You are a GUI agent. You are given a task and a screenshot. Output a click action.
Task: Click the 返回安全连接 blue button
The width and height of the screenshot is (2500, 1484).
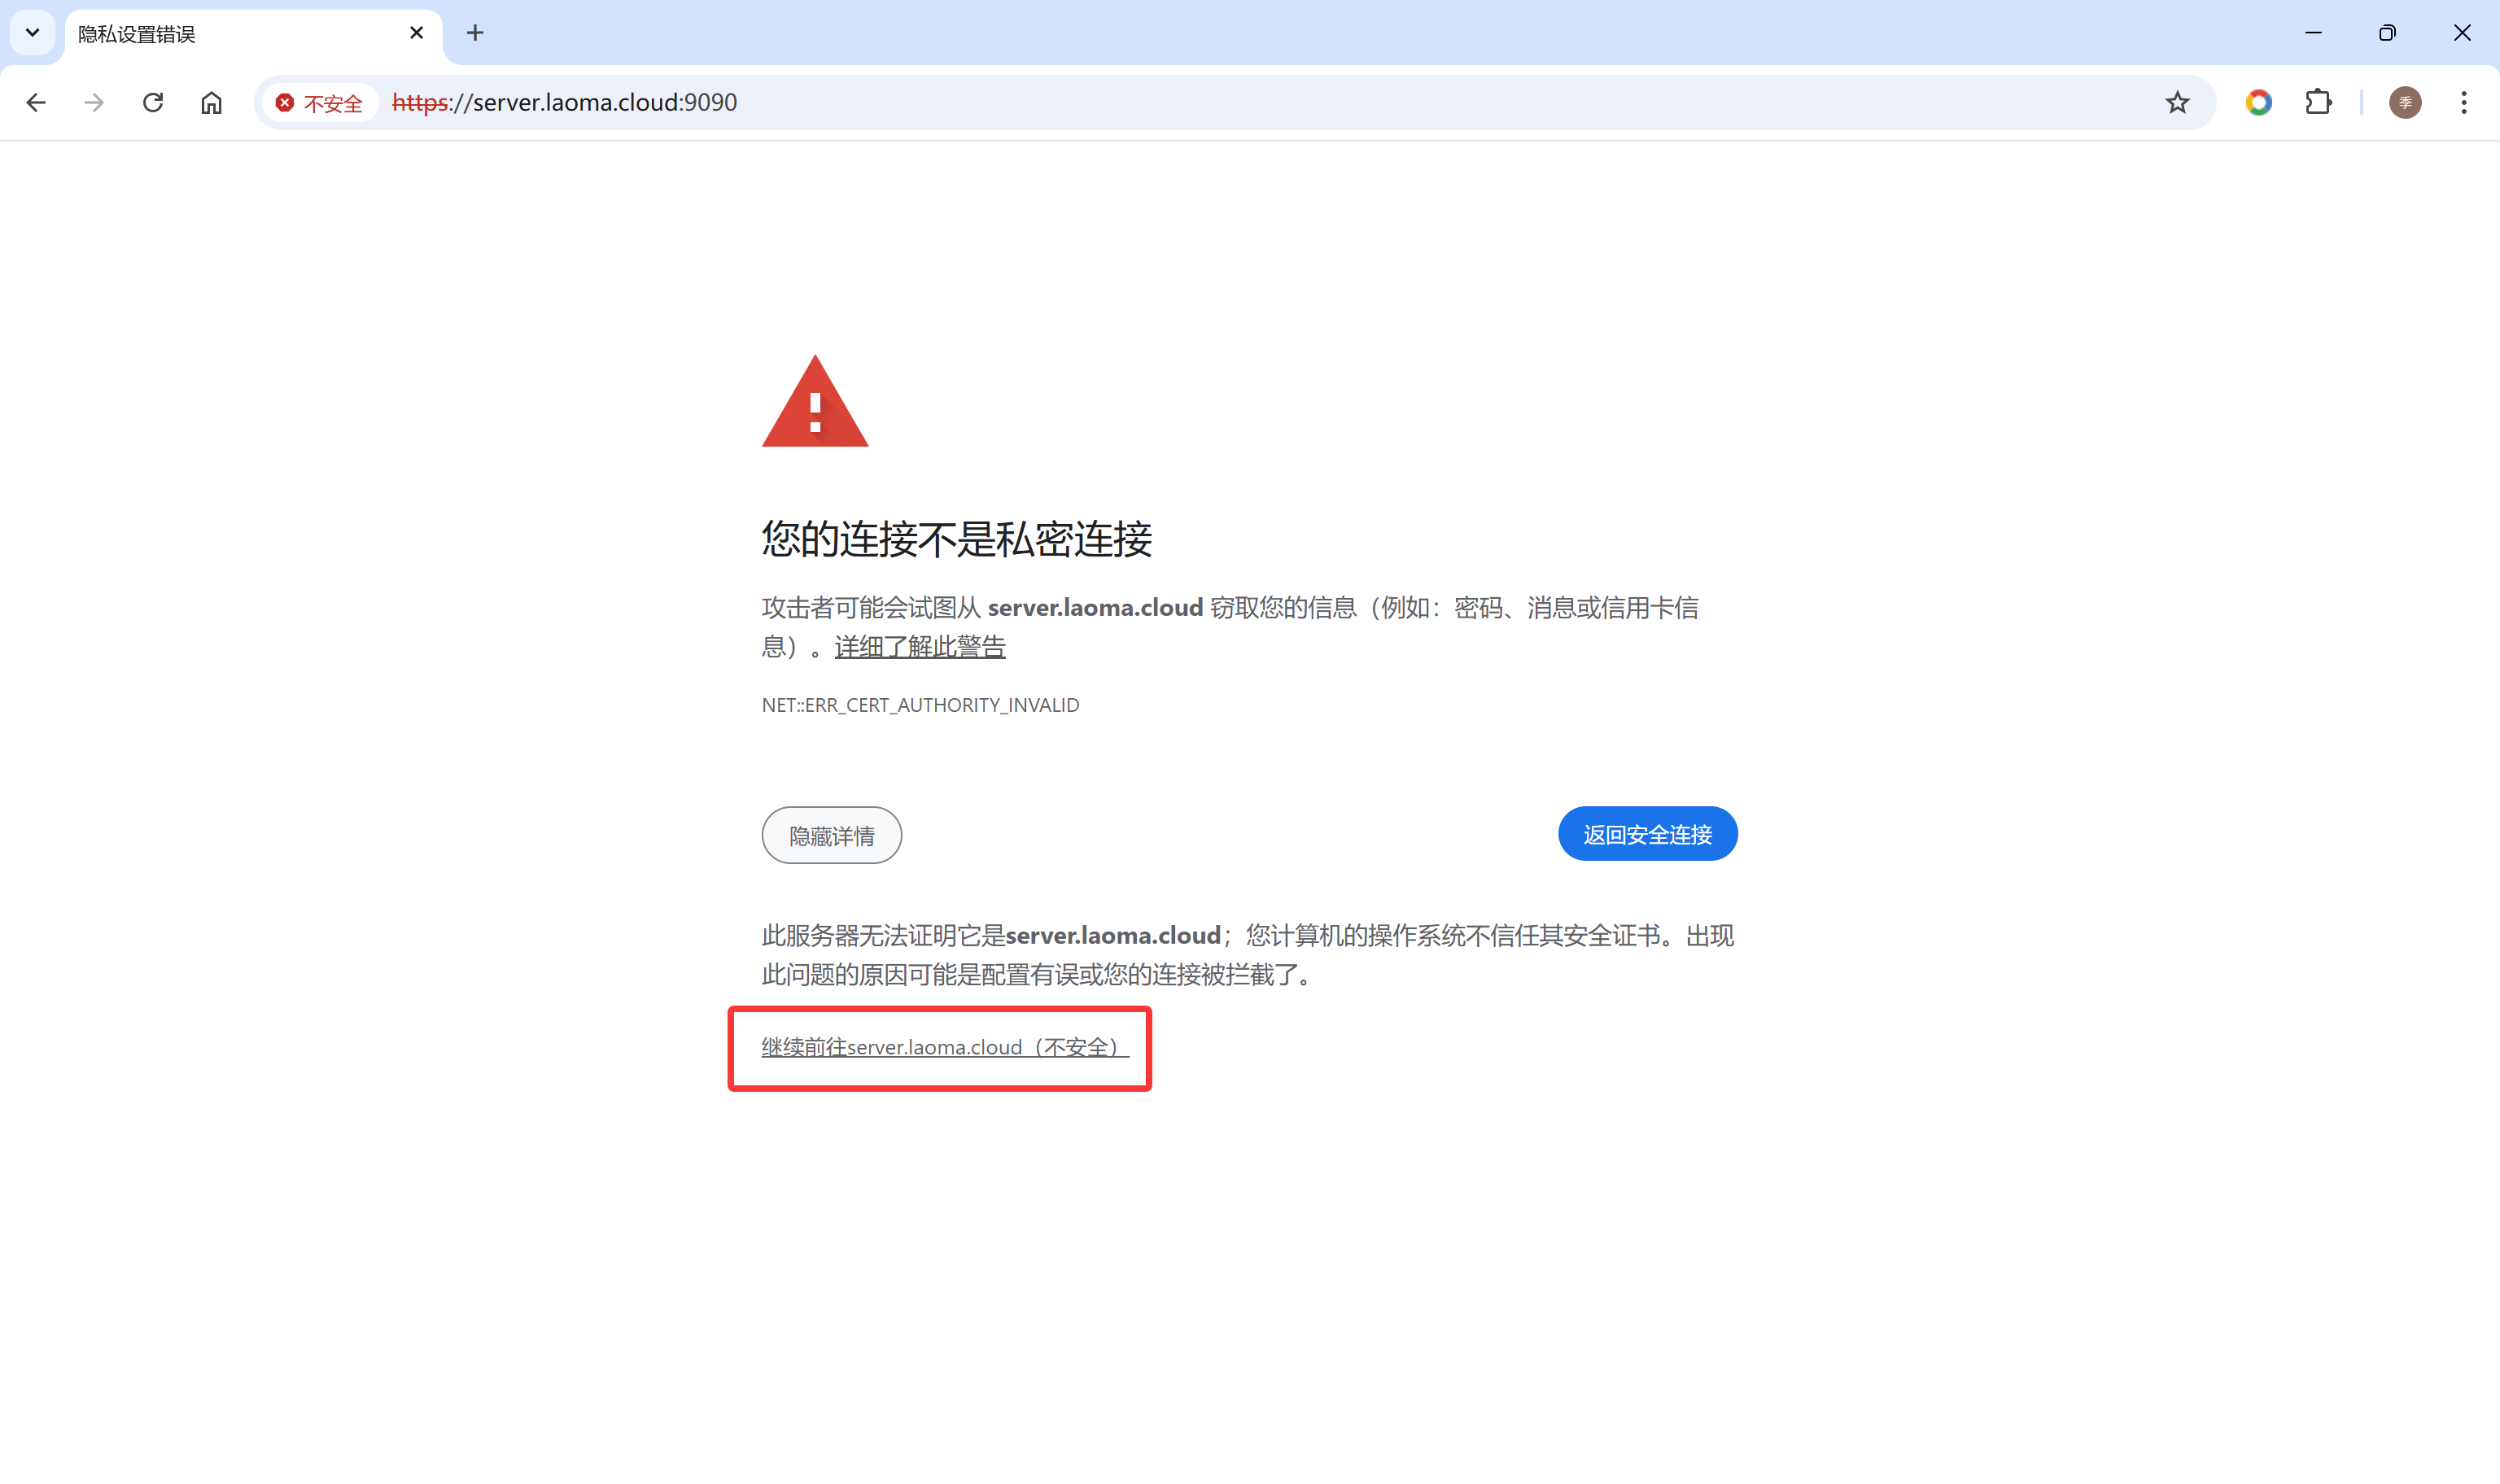1647,833
